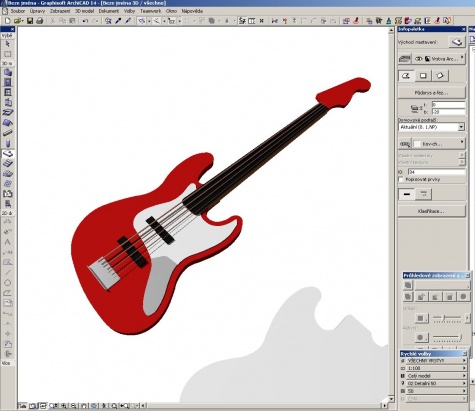The width and height of the screenshot is (475, 411).
Task: Click the Find and Select toolbar icon
Action: pos(108,21)
